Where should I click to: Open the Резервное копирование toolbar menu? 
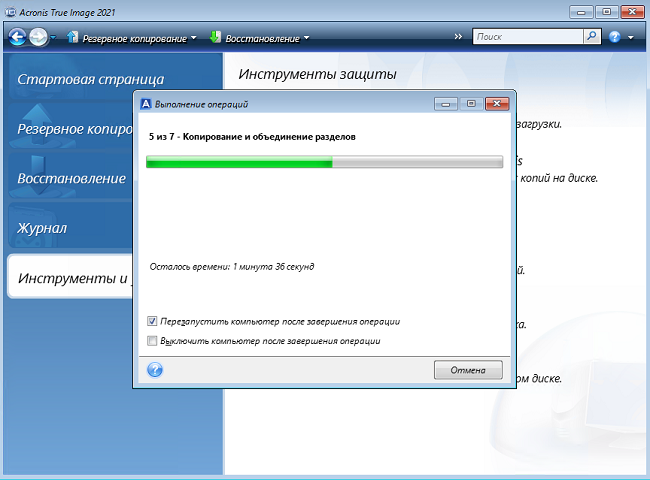point(134,39)
